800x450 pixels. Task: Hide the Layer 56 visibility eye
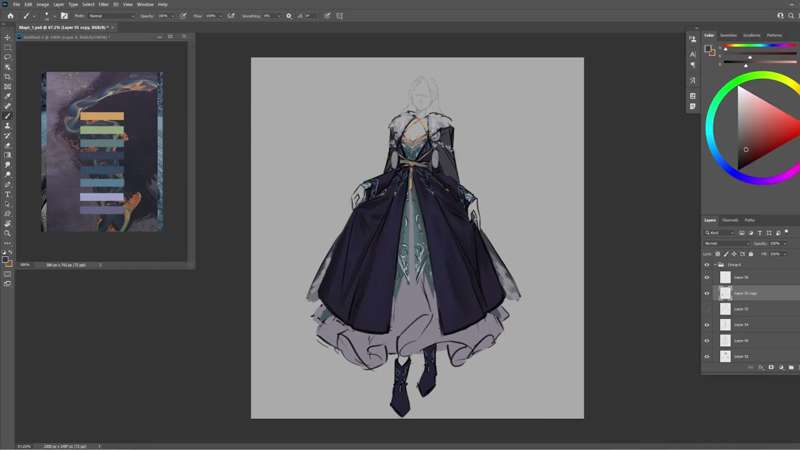[707, 278]
